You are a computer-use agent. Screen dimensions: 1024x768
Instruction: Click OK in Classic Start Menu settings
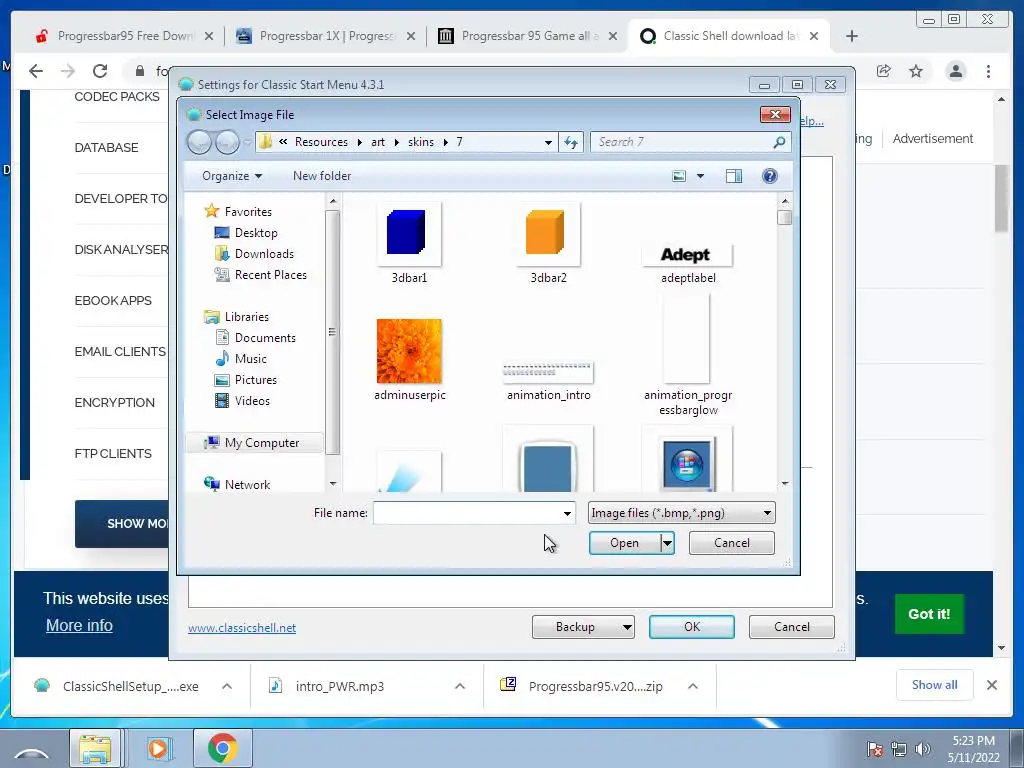(x=692, y=627)
